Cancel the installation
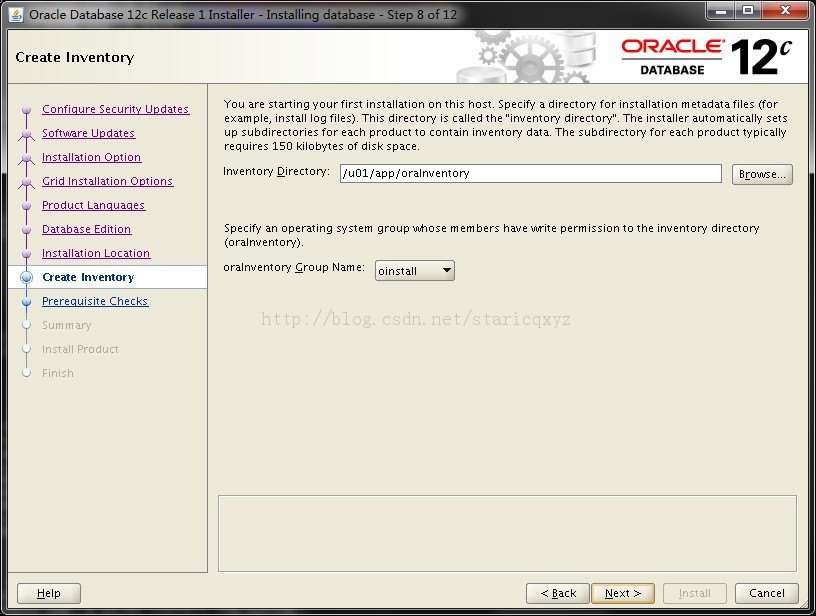This screenshot has height=616, width=816. (x=767, y=593)
